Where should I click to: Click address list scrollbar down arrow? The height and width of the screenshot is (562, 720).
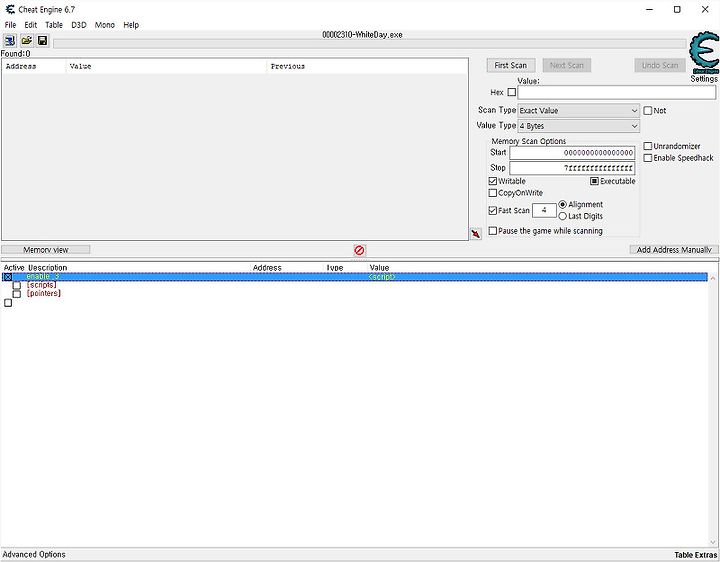713,542
